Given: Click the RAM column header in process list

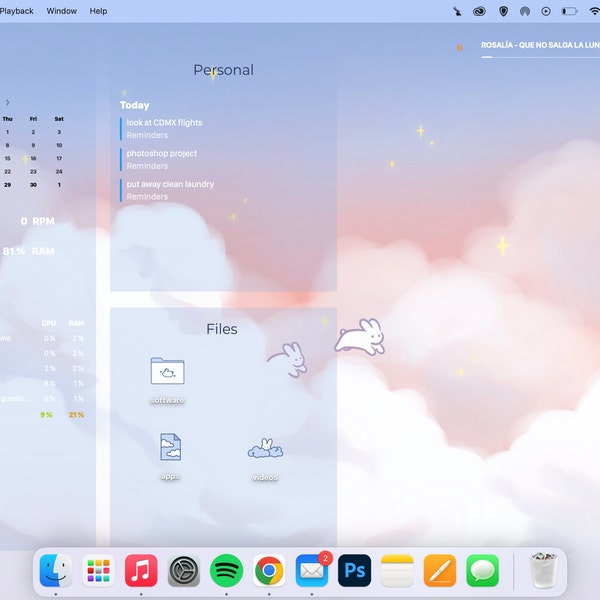Looking at the screenshot, I should 76,323.
